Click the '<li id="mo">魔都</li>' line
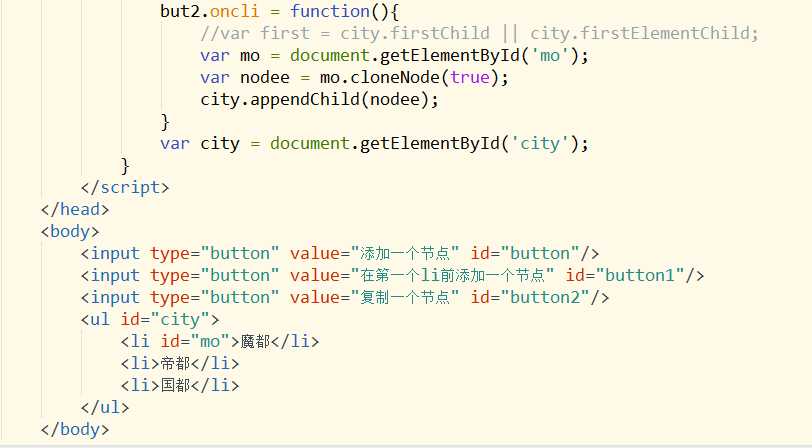 point(220,341)
